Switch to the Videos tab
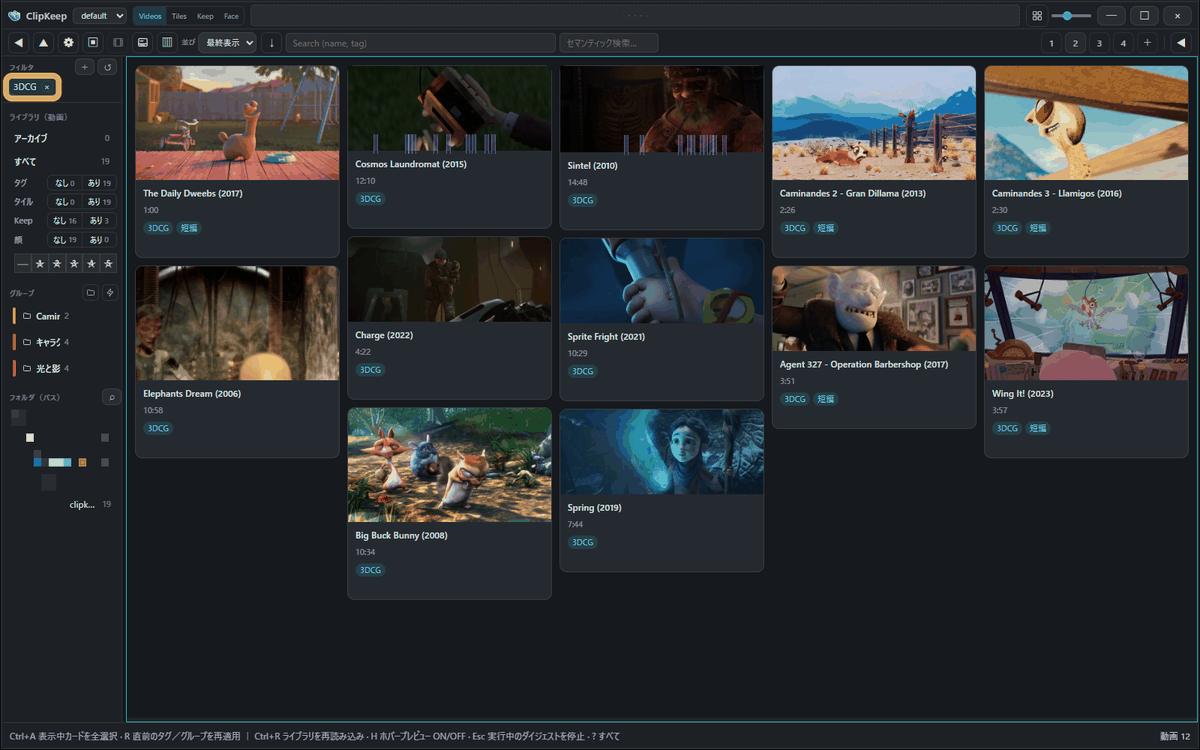 (150, 16)
